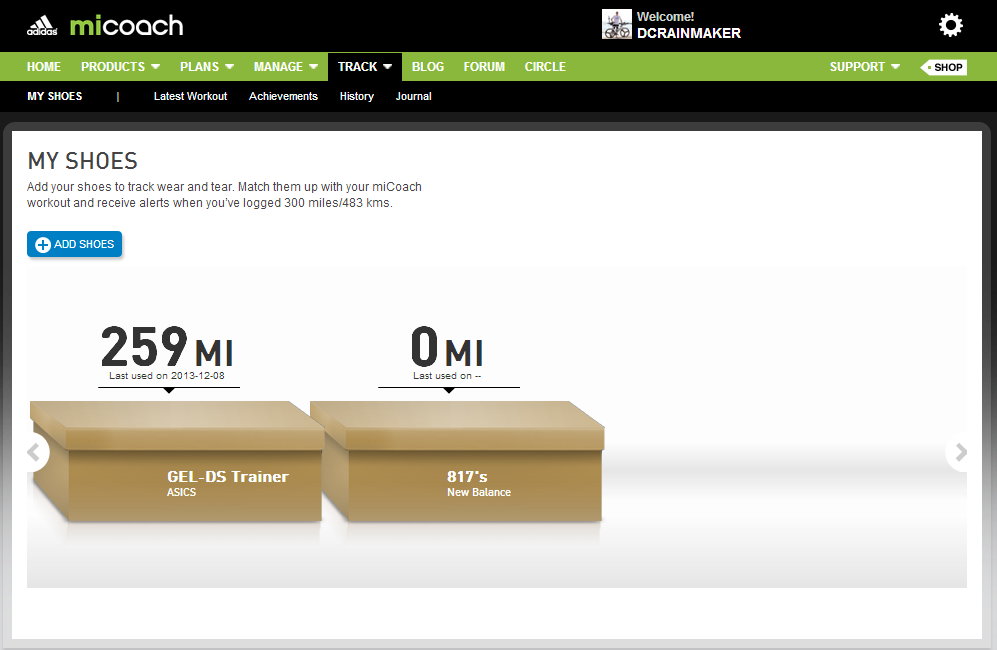
Task: Open Journal submenu link
Action: (413, 96)
